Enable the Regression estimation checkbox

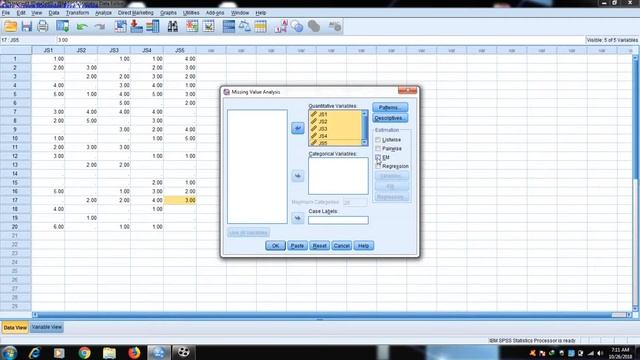pos(378,166)
